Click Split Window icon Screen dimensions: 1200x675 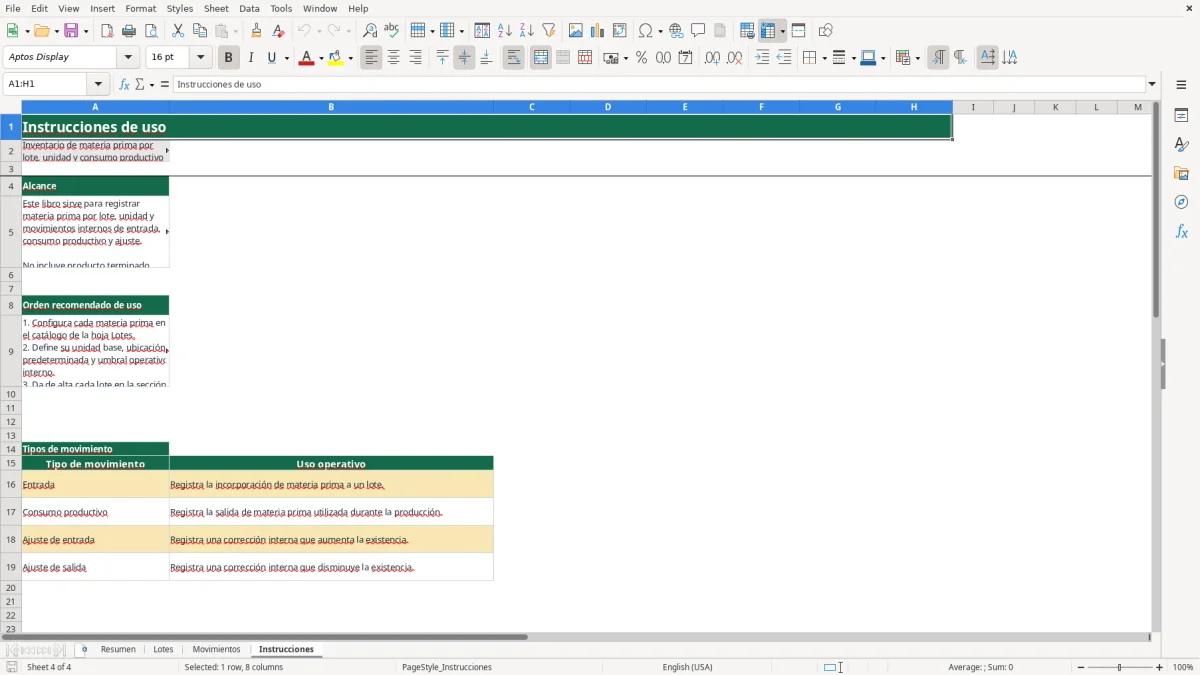click(799, 31)
